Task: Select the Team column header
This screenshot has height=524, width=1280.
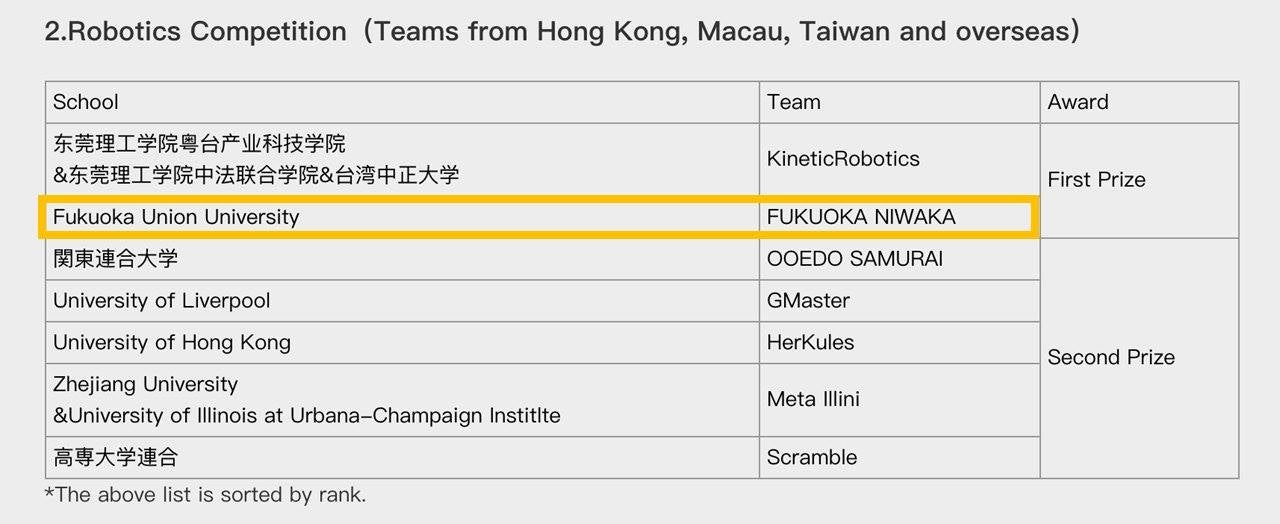Action: [793, 102]
